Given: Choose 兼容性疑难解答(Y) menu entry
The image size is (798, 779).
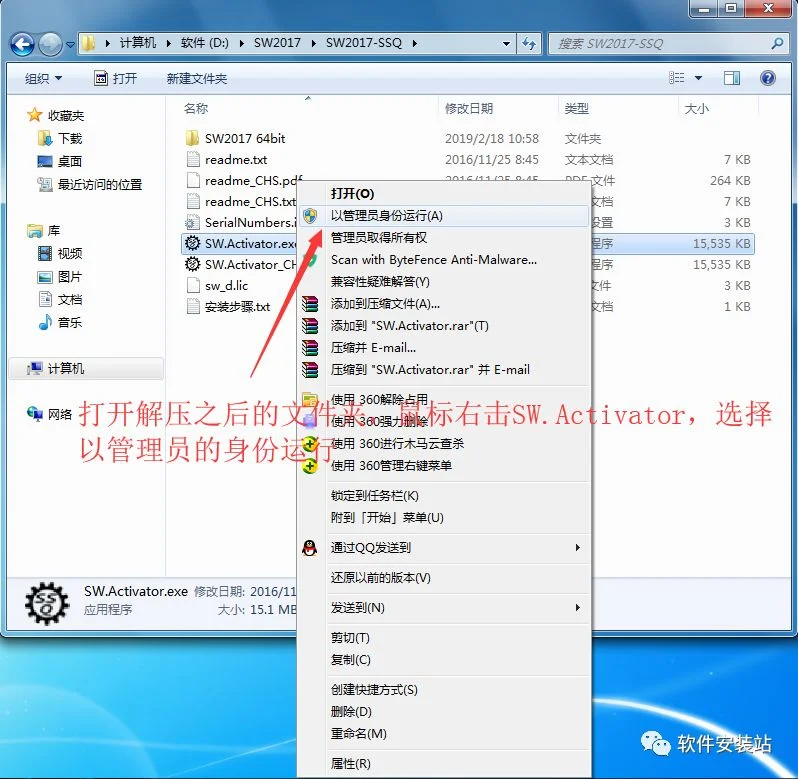Looking at the screenshot, I should point(444,281).
